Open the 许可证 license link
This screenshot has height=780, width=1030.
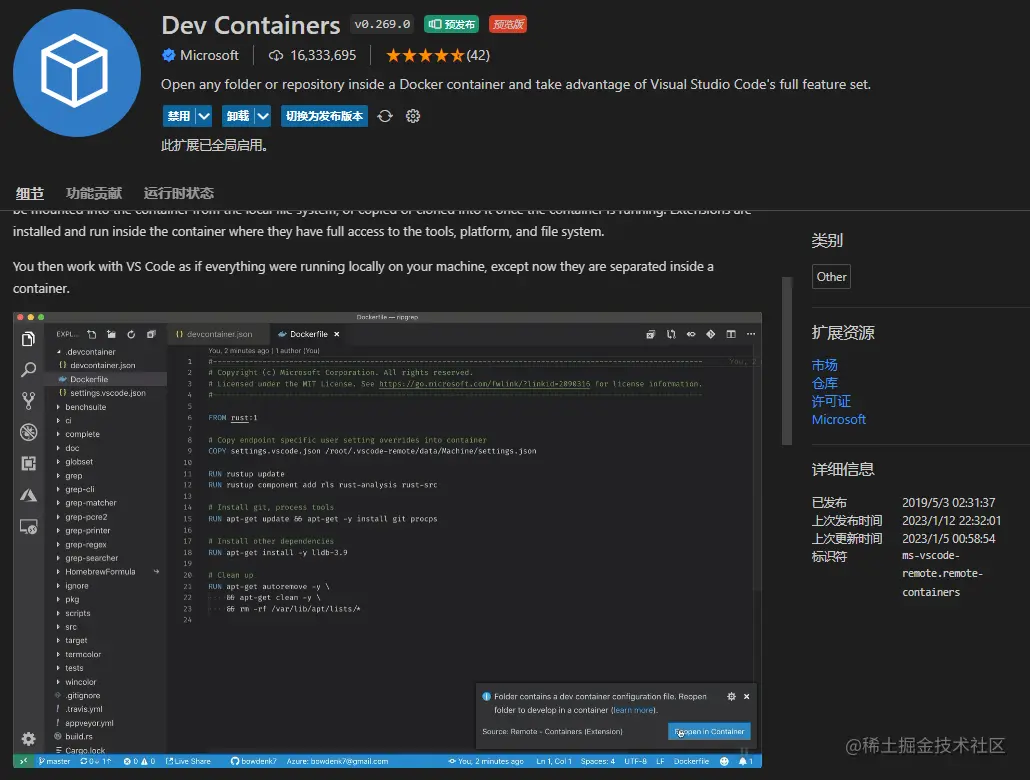pos(831,401)
